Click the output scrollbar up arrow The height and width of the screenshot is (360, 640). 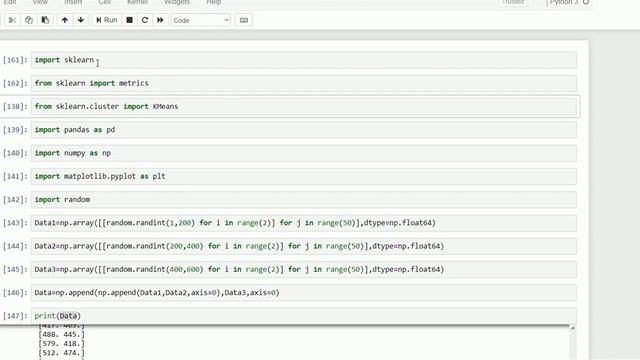(573, 328)
